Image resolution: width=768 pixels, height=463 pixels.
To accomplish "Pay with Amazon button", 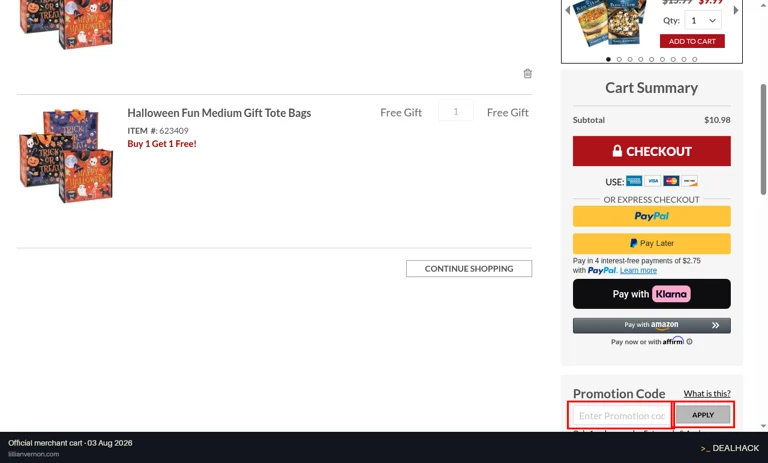I will click(x=651, y=325).
